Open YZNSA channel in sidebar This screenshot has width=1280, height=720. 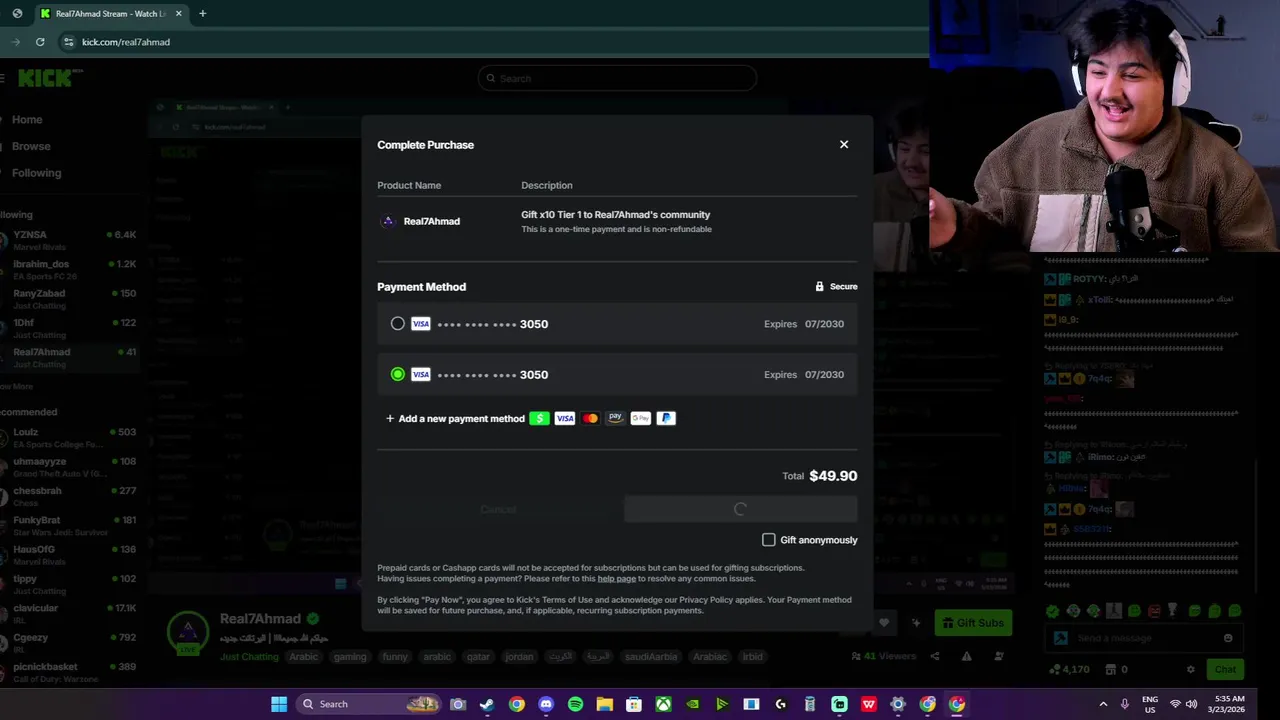tap(68, 240)
